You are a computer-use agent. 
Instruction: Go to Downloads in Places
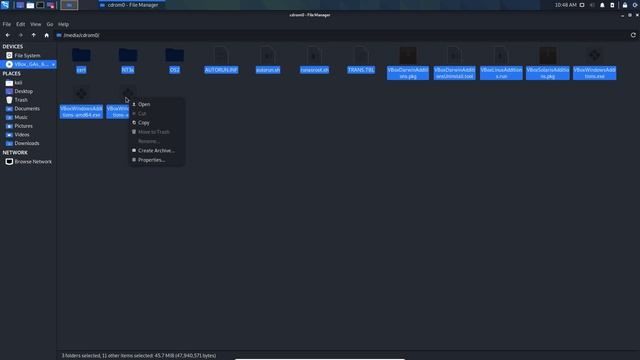(x=28, y=143)
